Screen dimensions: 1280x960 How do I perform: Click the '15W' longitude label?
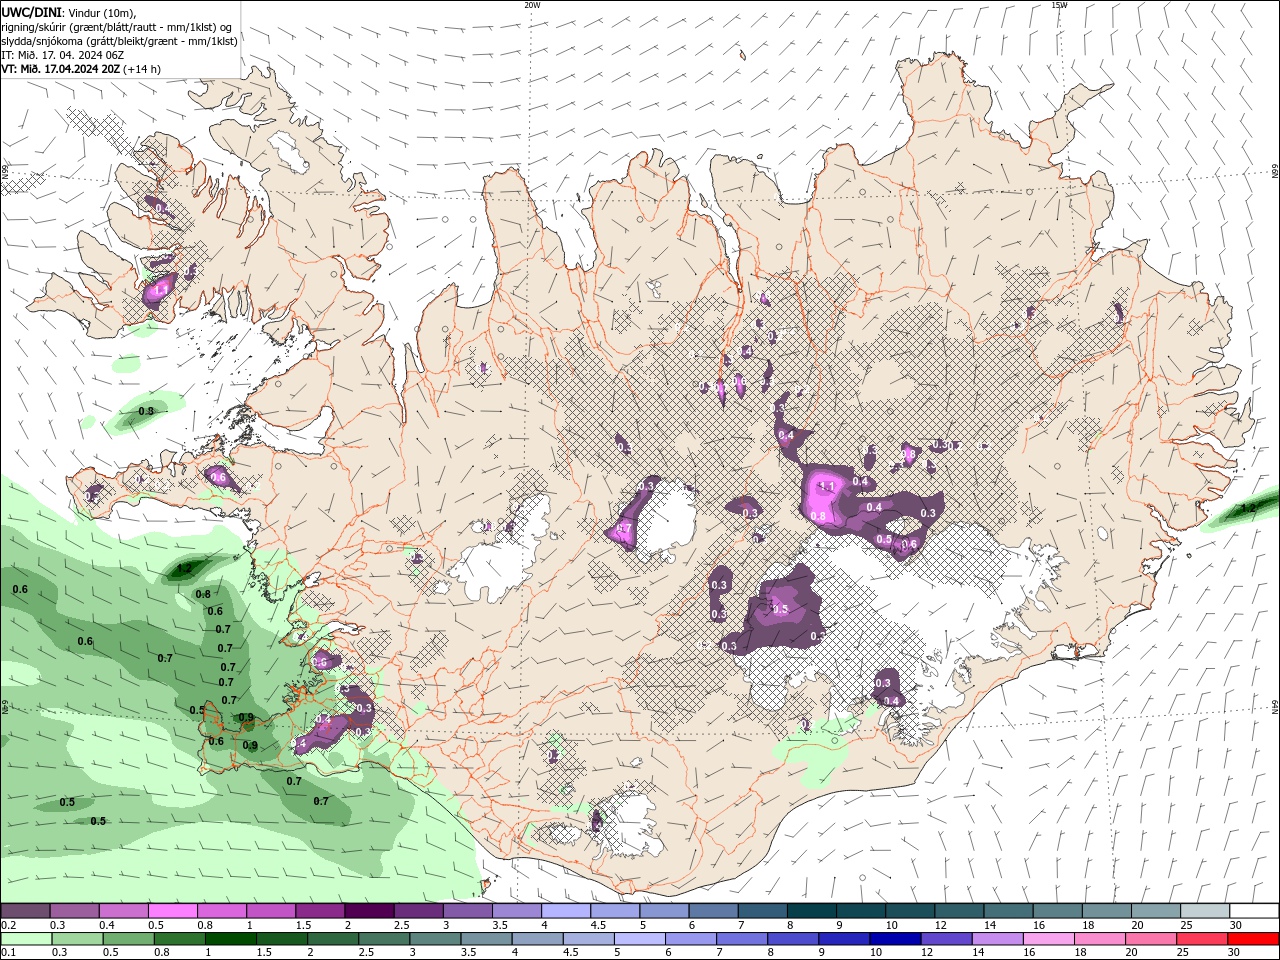point(1058,5)
